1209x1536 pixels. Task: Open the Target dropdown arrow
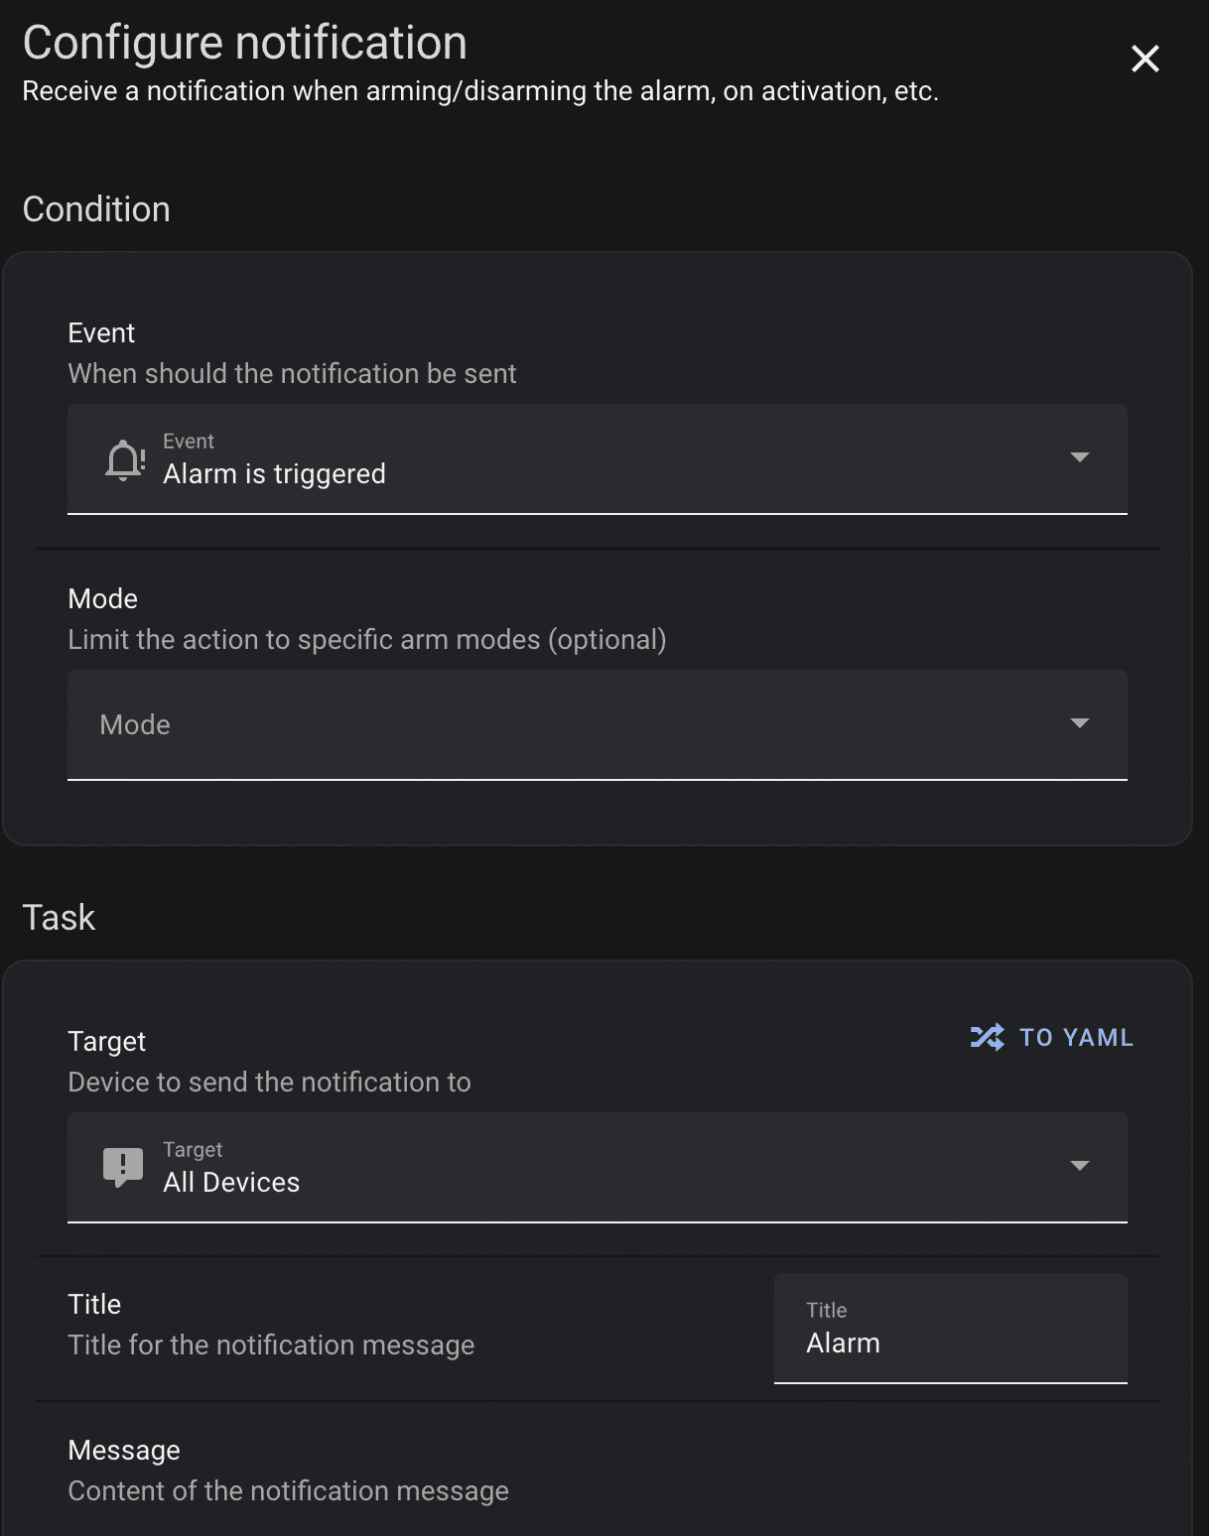click(1080, 1167)
